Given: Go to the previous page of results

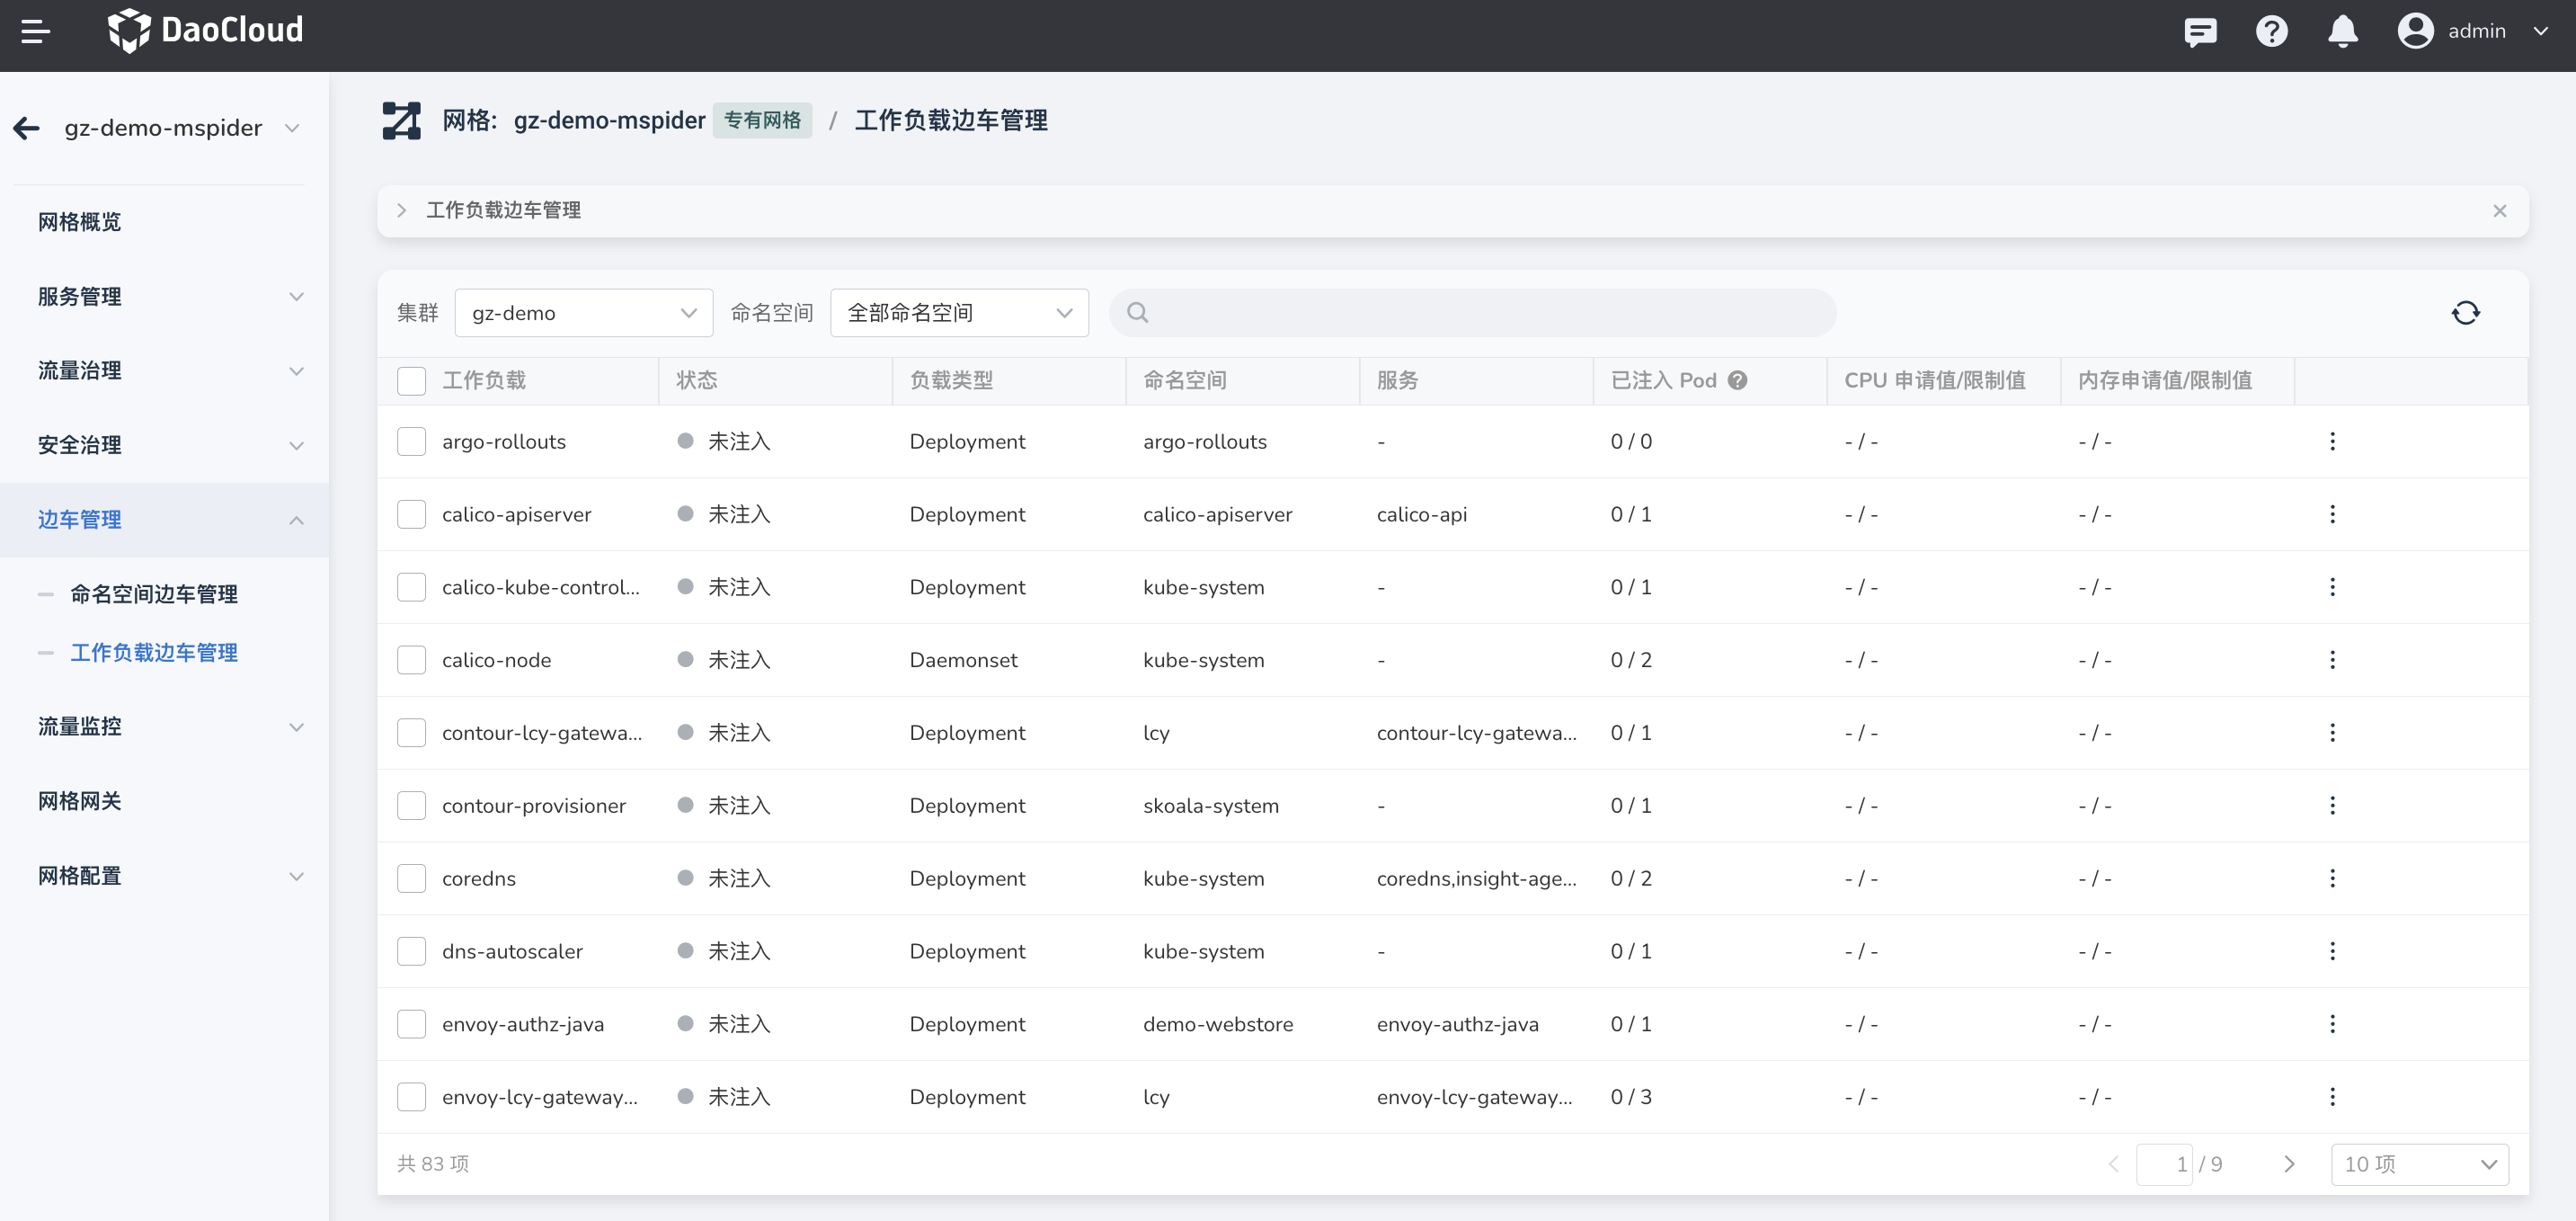Looking at the screenshot, I should [x=2113, y=1164].
